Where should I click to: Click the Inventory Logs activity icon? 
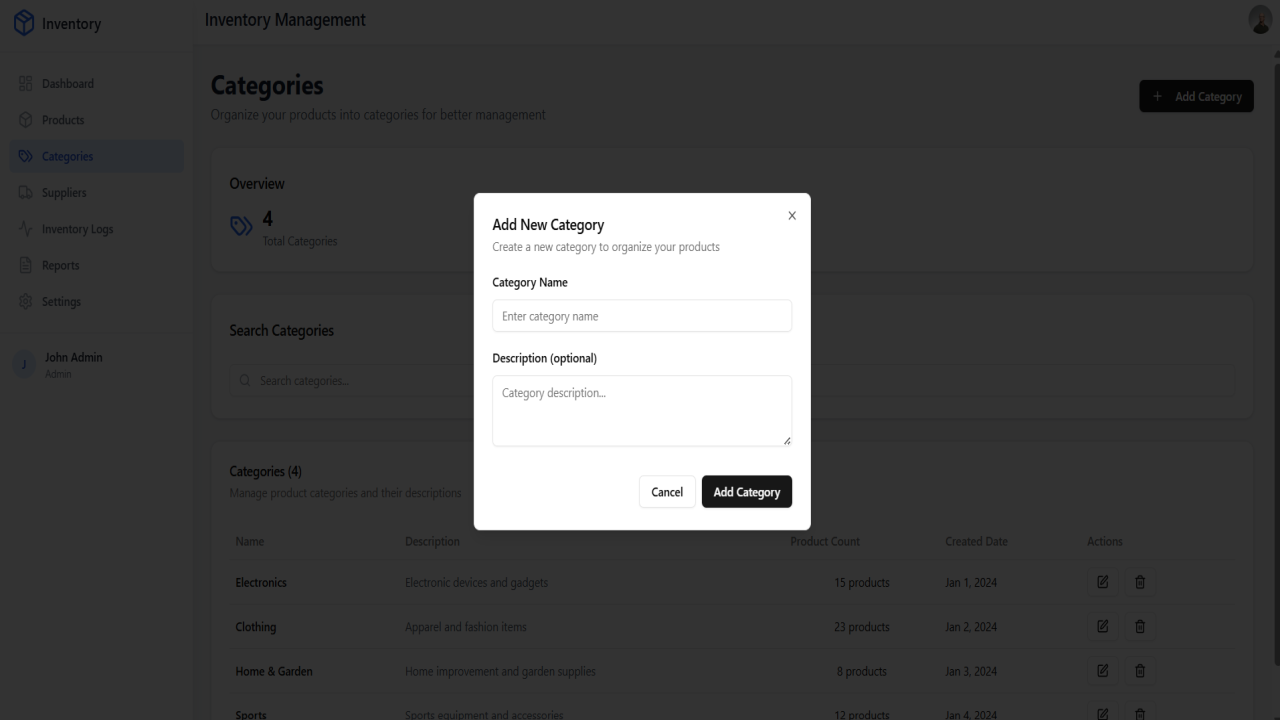click(26, 229)
